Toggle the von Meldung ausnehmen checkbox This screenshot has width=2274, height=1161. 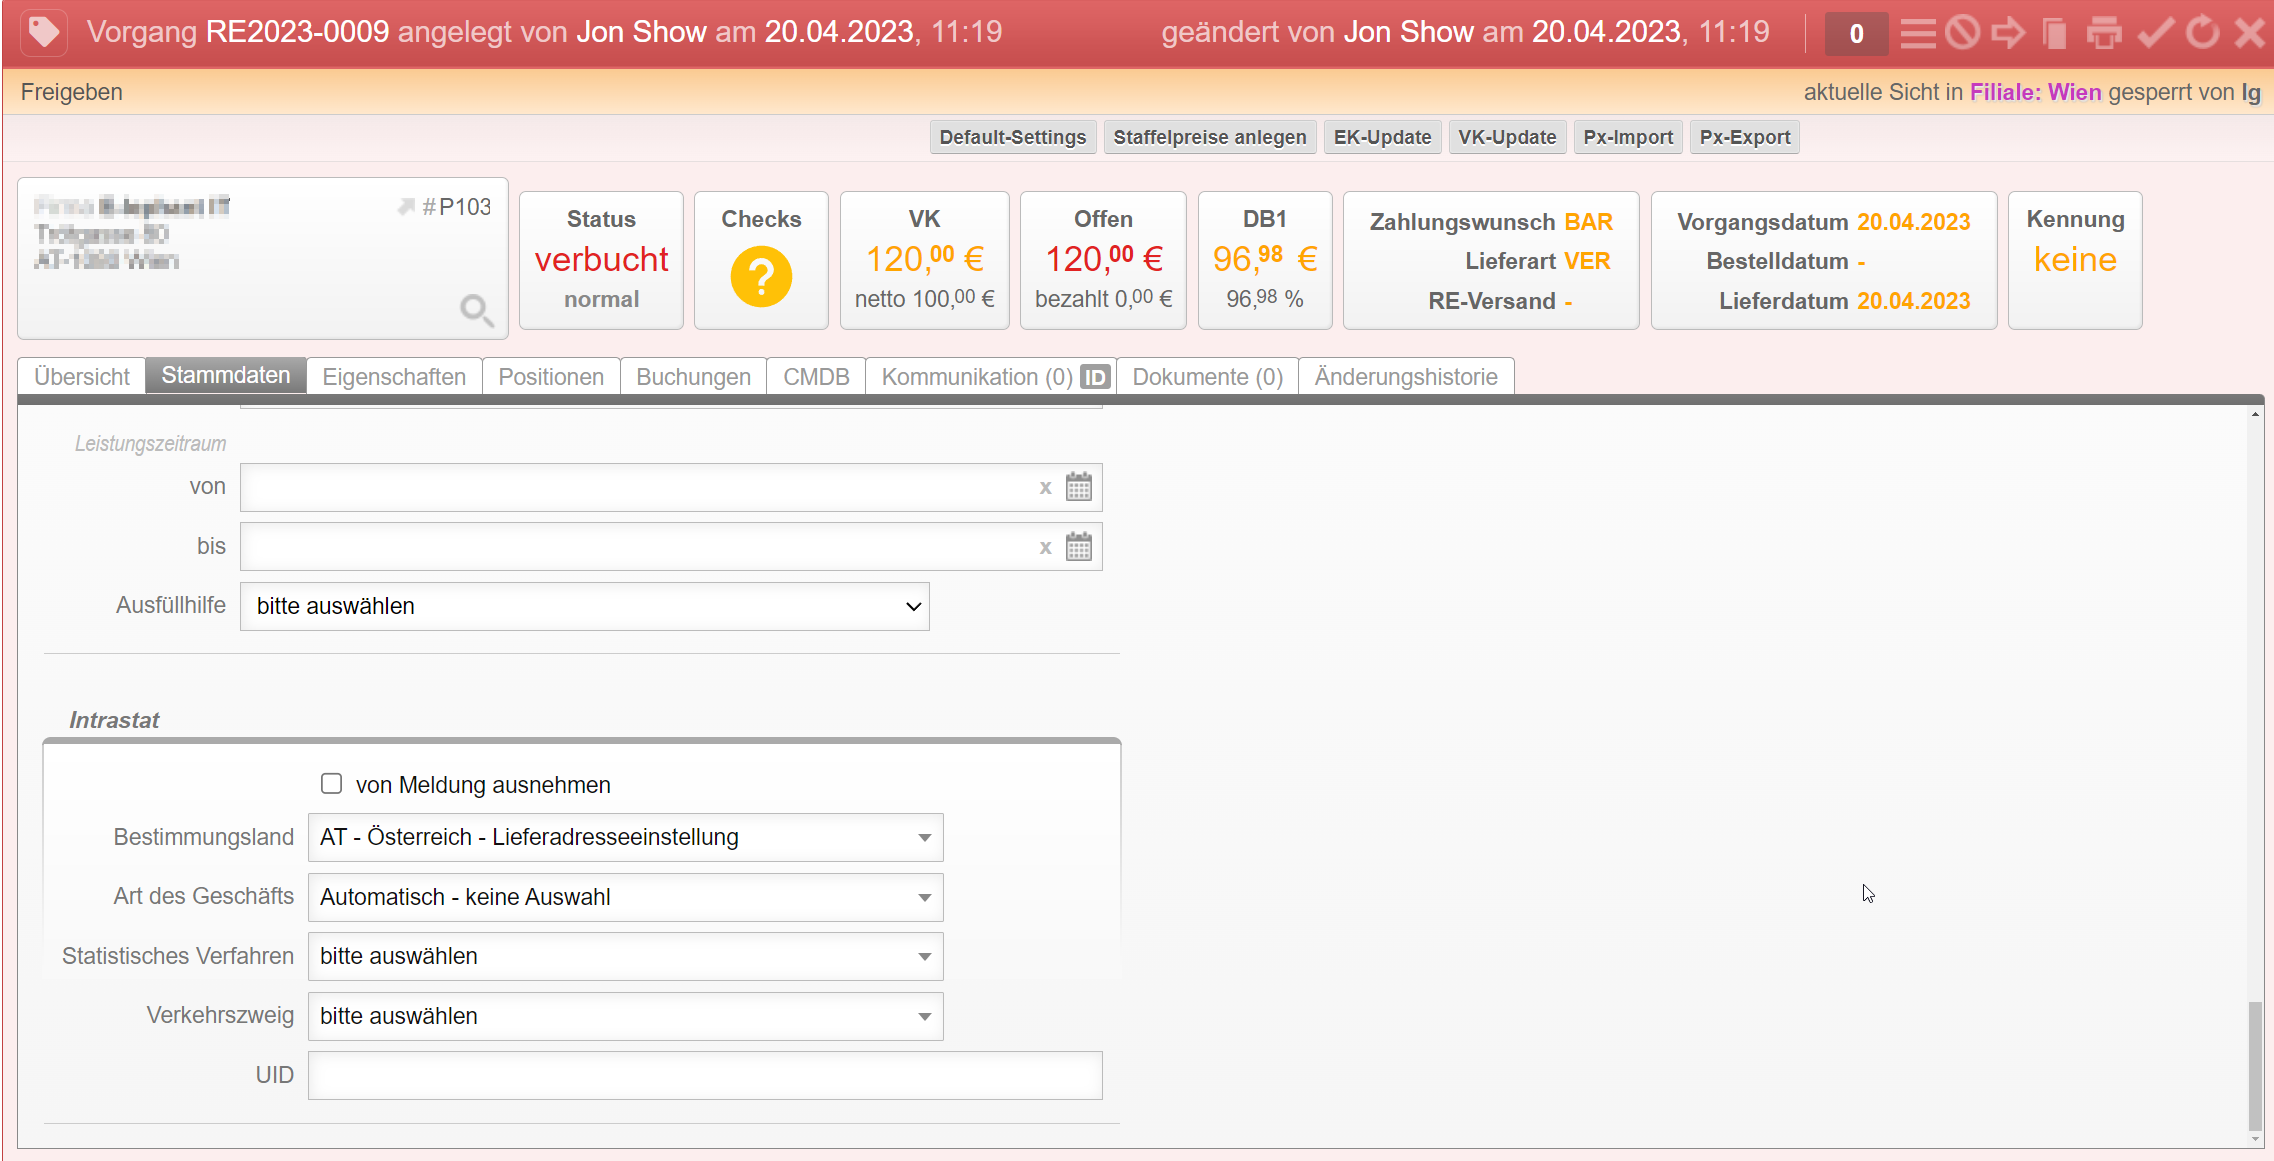[331, 784]
